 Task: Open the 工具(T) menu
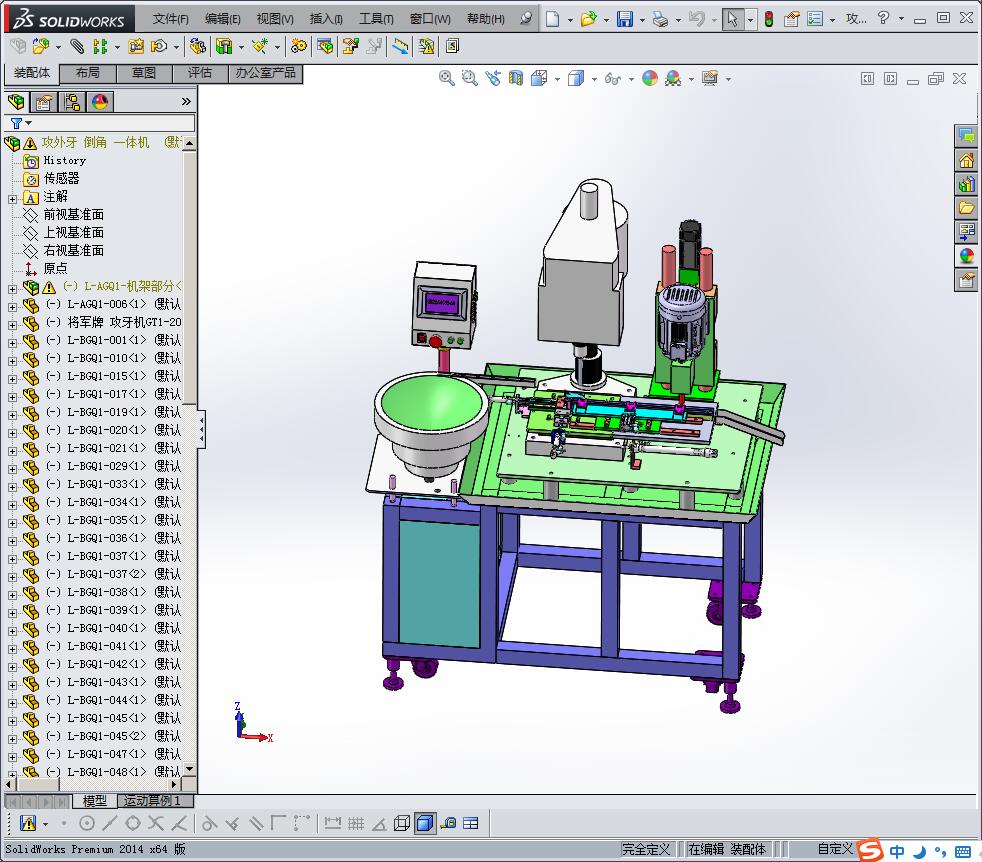(x=376, y=19)
